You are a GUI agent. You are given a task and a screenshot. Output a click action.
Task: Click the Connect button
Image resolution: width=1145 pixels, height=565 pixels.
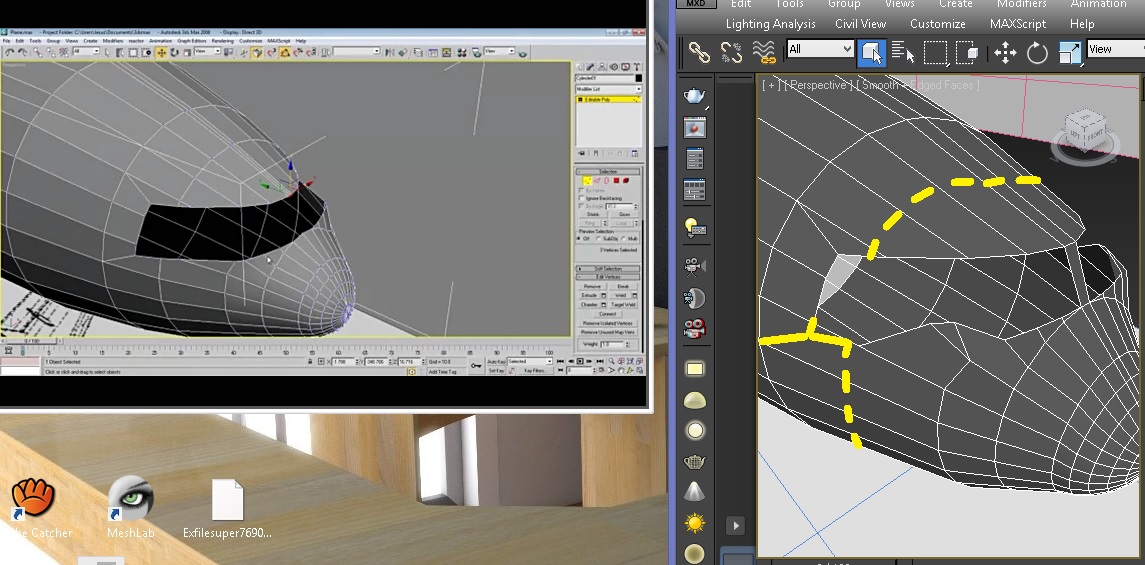click(608, 314)
